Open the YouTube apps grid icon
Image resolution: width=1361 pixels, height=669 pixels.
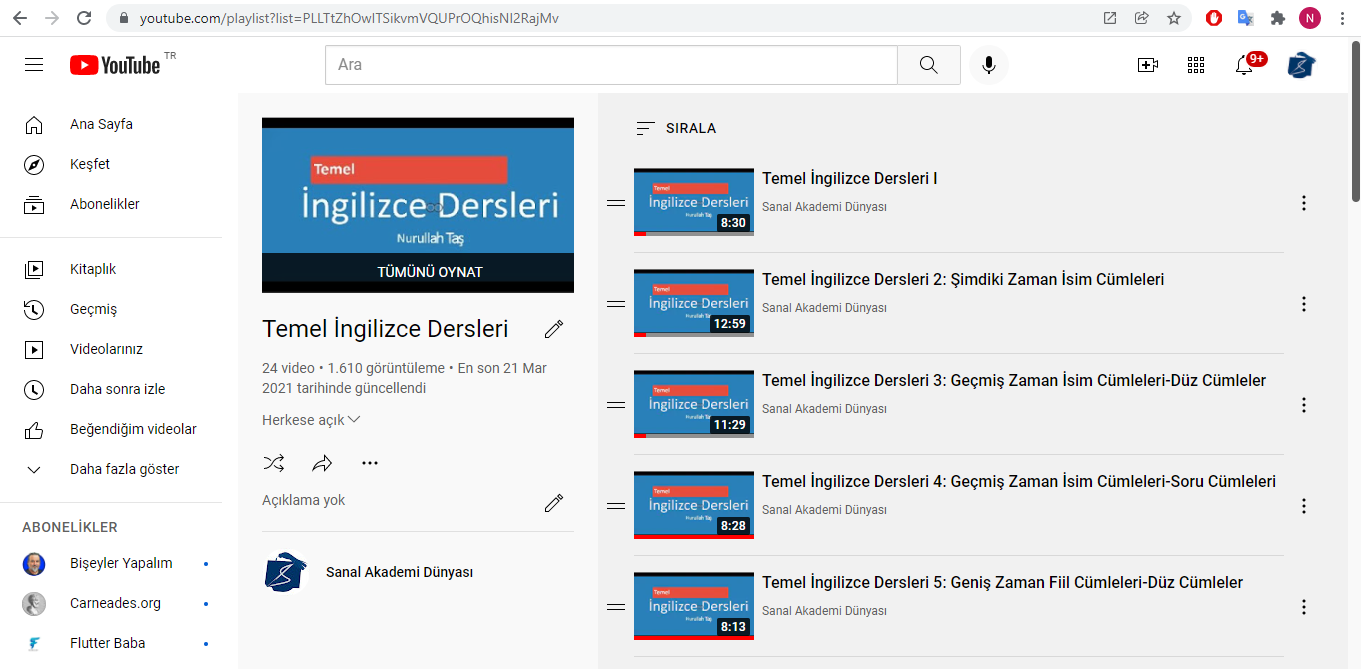(1196, 65)
